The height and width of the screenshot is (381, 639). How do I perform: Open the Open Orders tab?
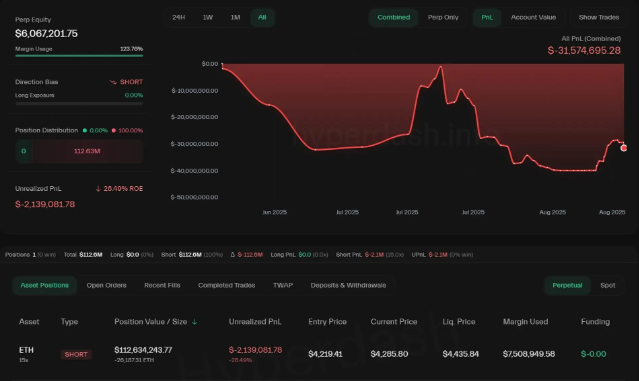point(106,285)
